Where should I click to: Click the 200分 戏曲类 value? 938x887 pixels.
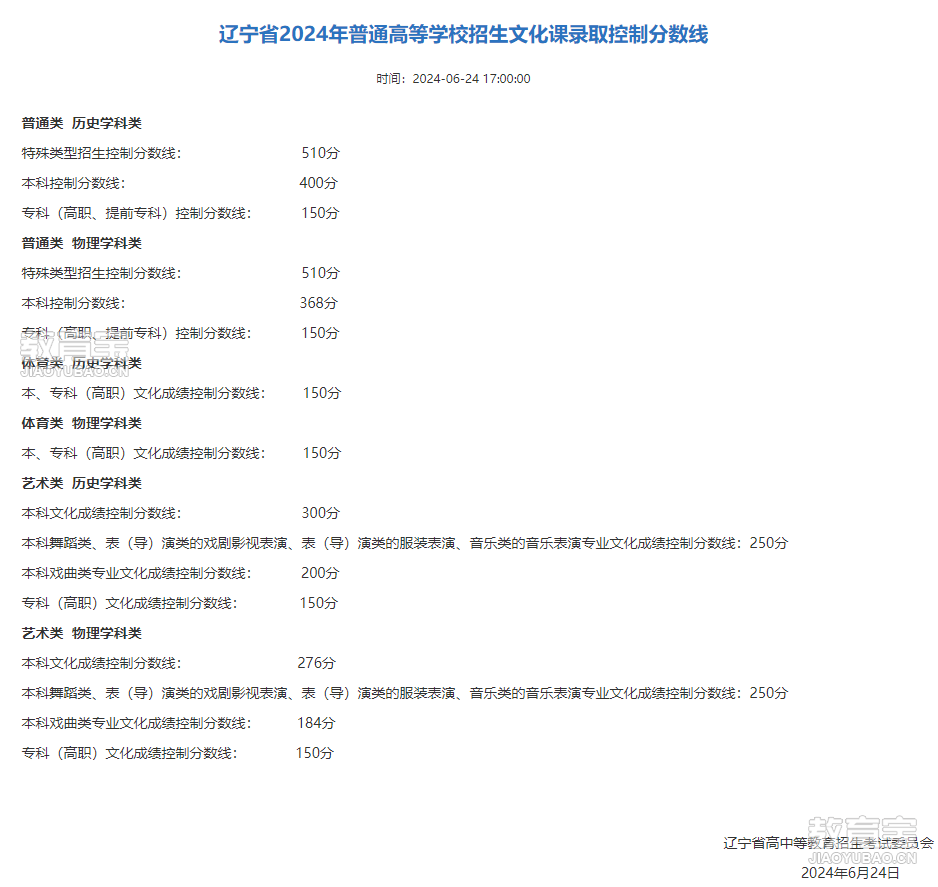point(320,573)
